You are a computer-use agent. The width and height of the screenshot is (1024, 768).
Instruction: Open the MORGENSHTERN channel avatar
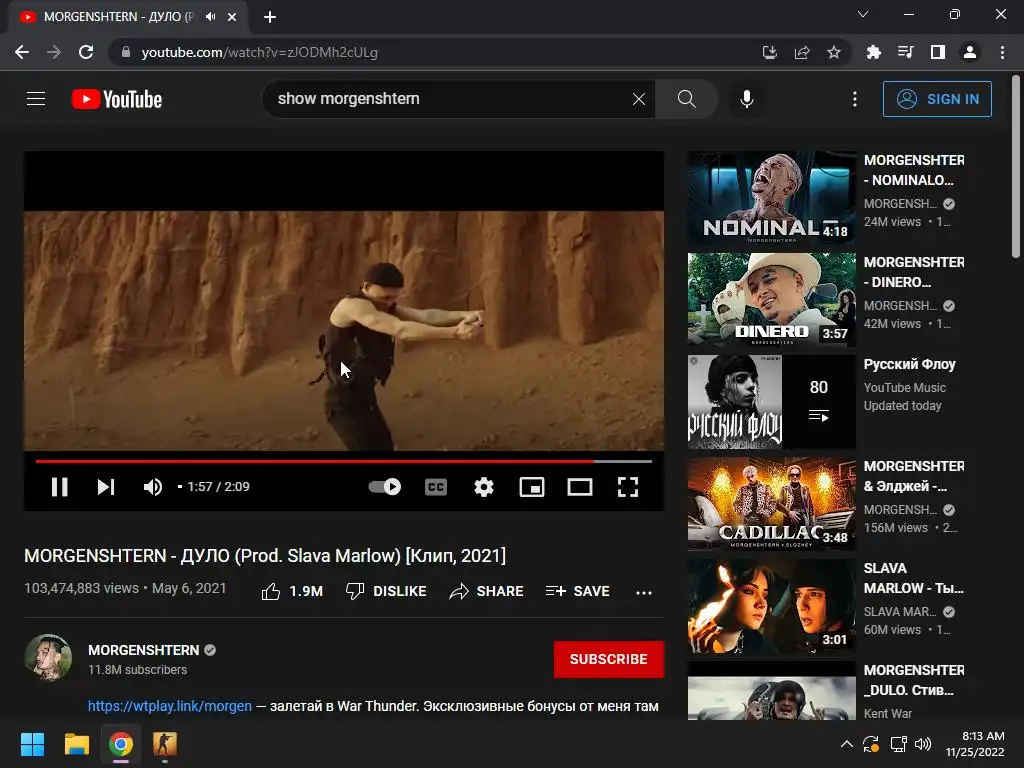(48, 657)
